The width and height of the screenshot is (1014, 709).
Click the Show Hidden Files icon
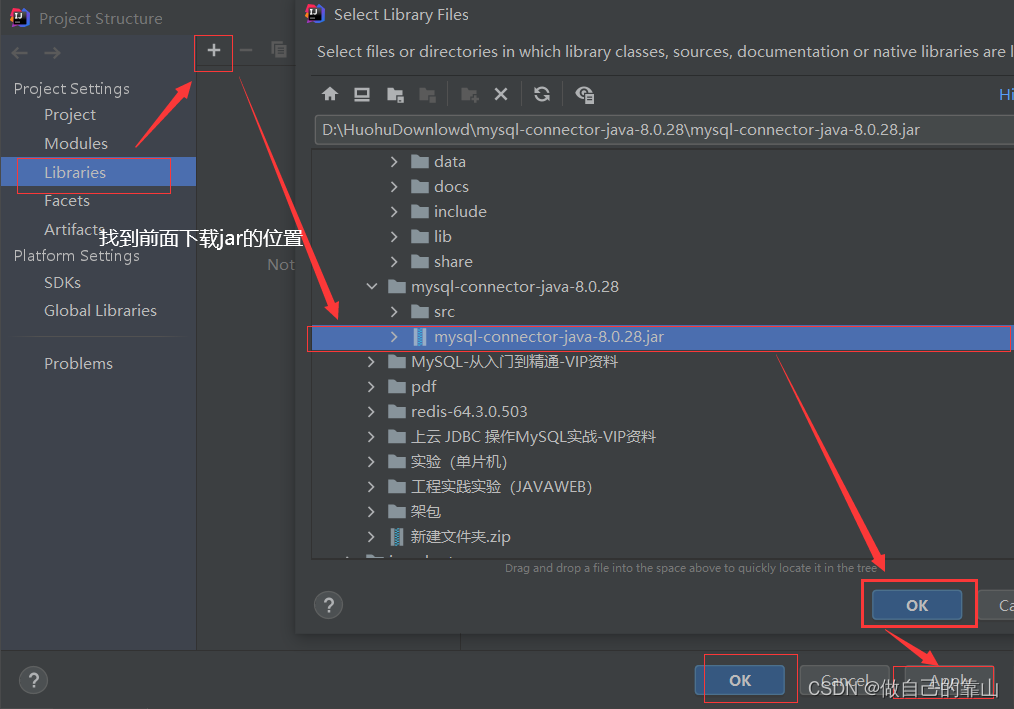585,94
